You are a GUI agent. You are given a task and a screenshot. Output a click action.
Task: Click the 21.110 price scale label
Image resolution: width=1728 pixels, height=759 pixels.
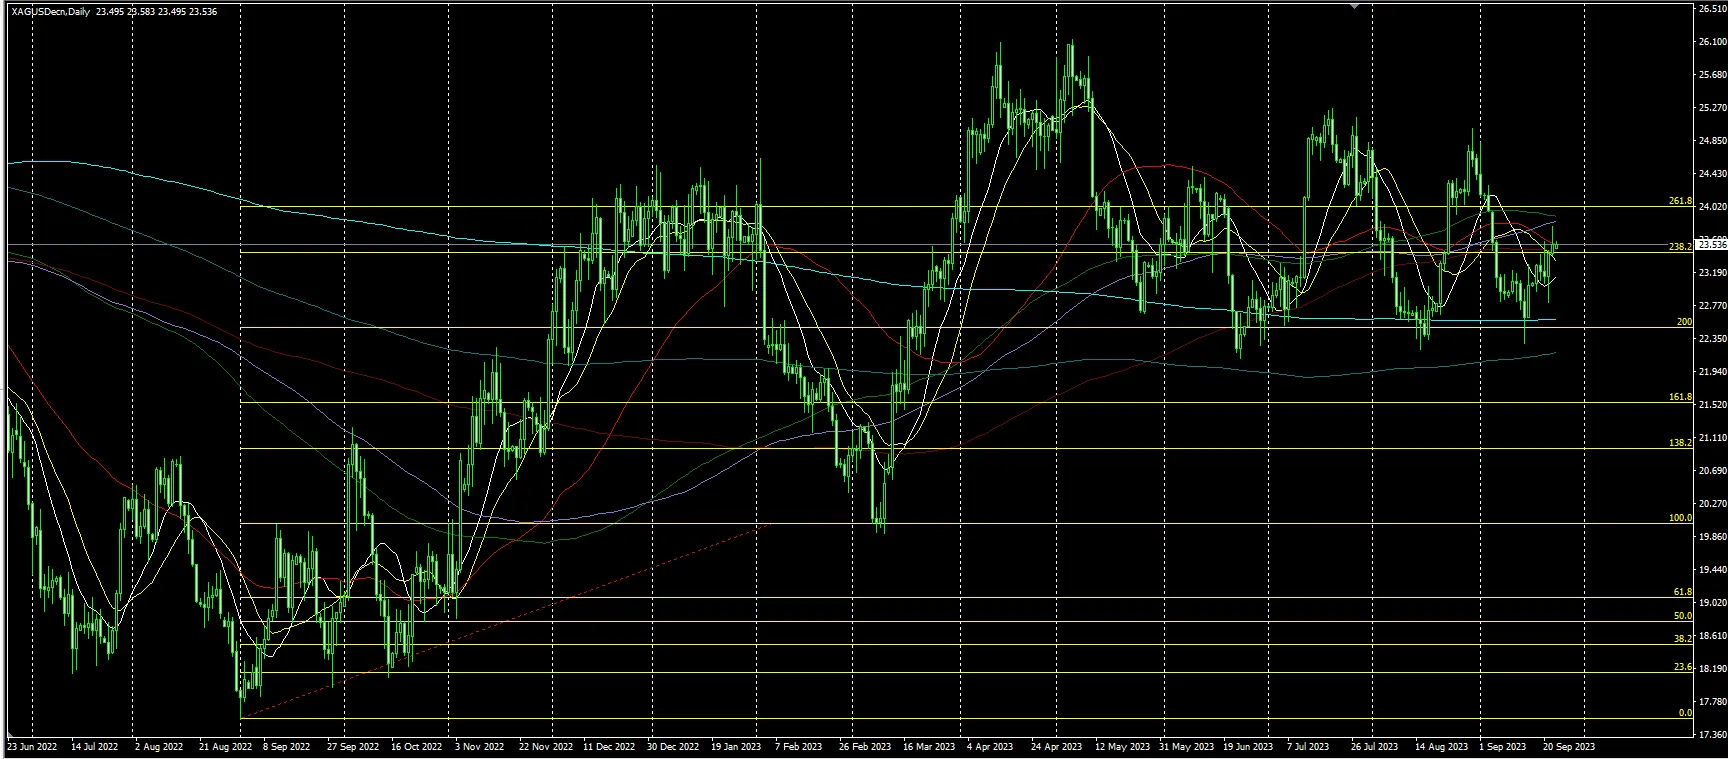(x=1713, y=437)
